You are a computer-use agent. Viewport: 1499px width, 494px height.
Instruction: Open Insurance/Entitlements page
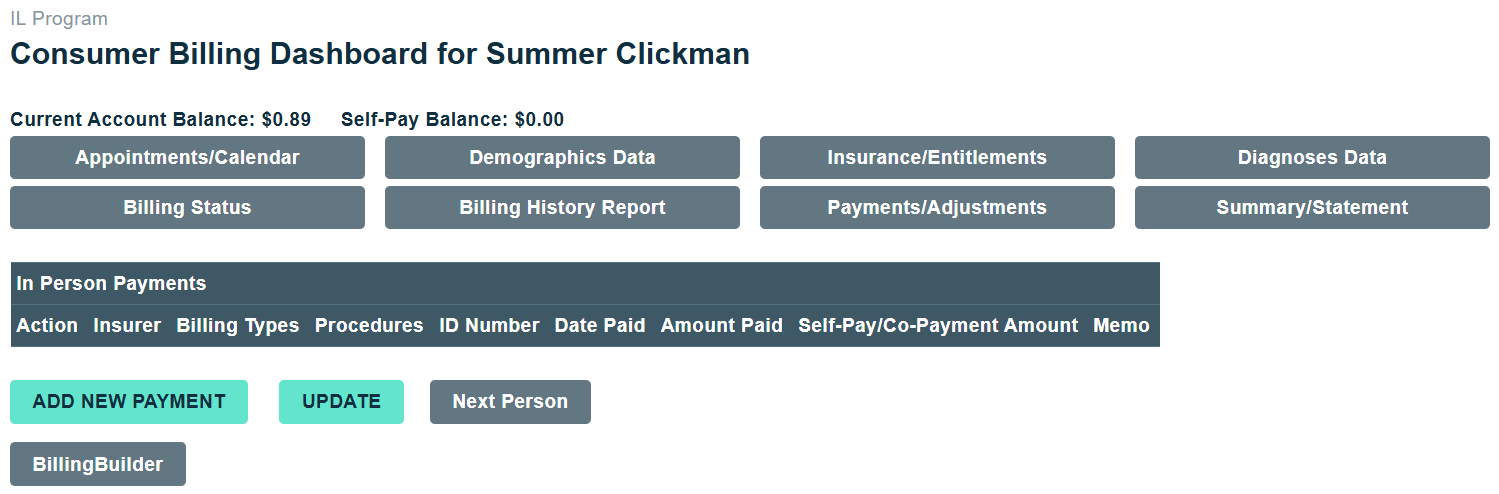coord(937,158)
